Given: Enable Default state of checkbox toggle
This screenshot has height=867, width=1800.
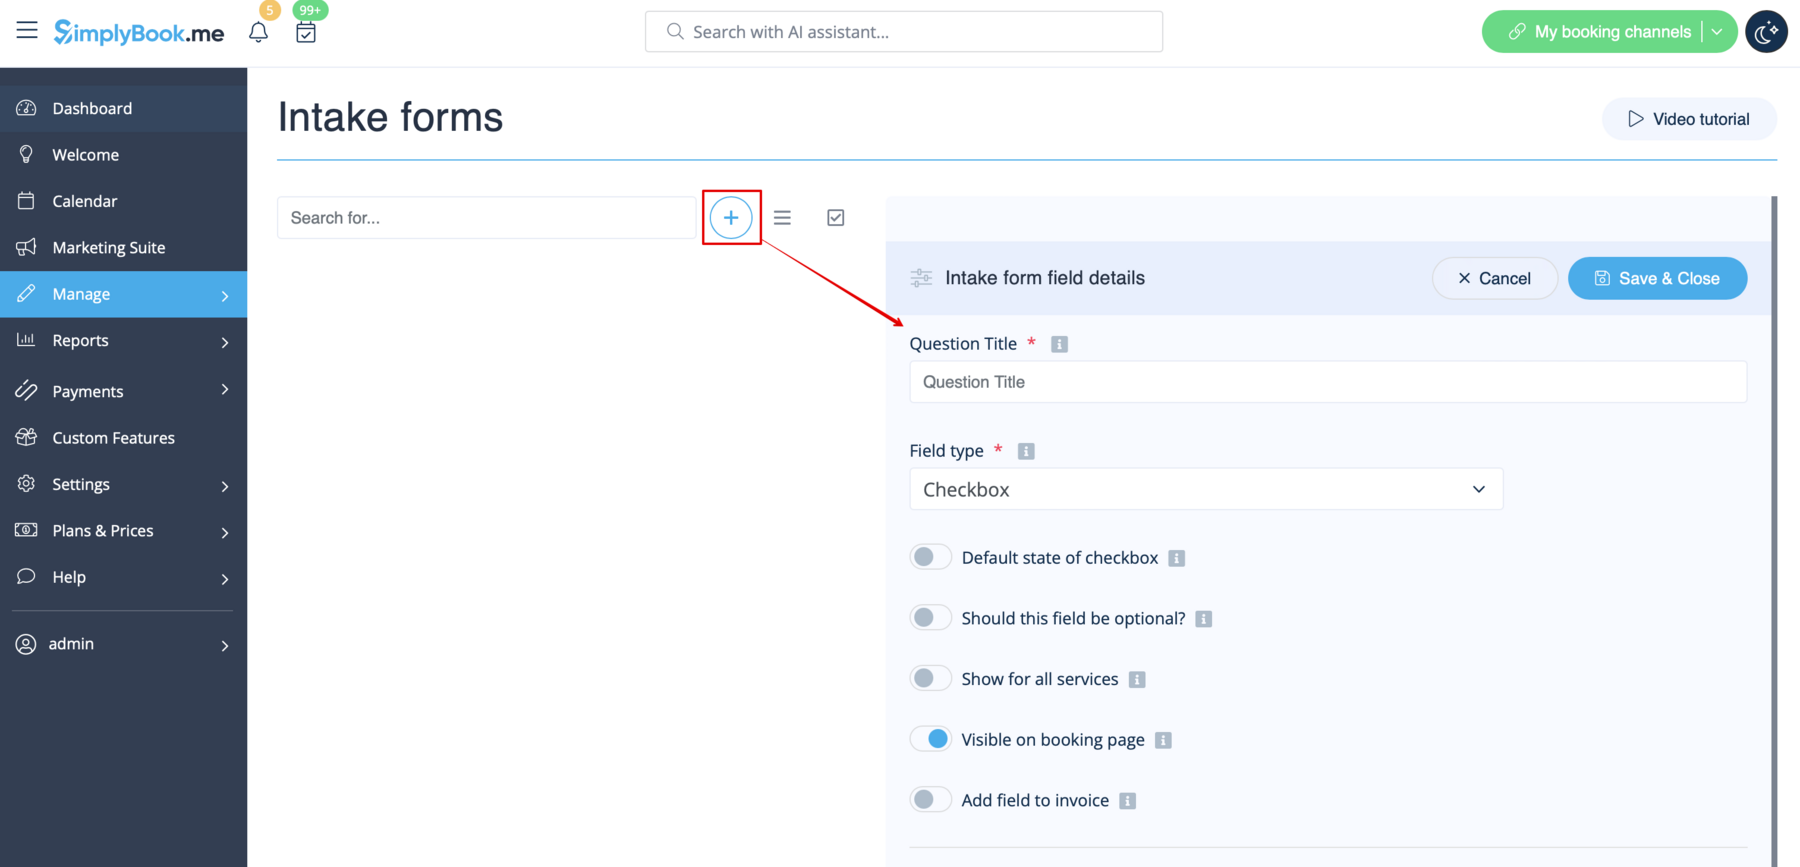Looking at the screenshot, I should point(930,557).
